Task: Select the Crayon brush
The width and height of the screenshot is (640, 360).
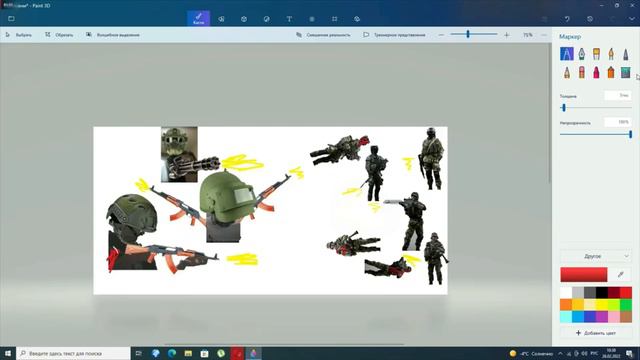Action: point(596,73)
